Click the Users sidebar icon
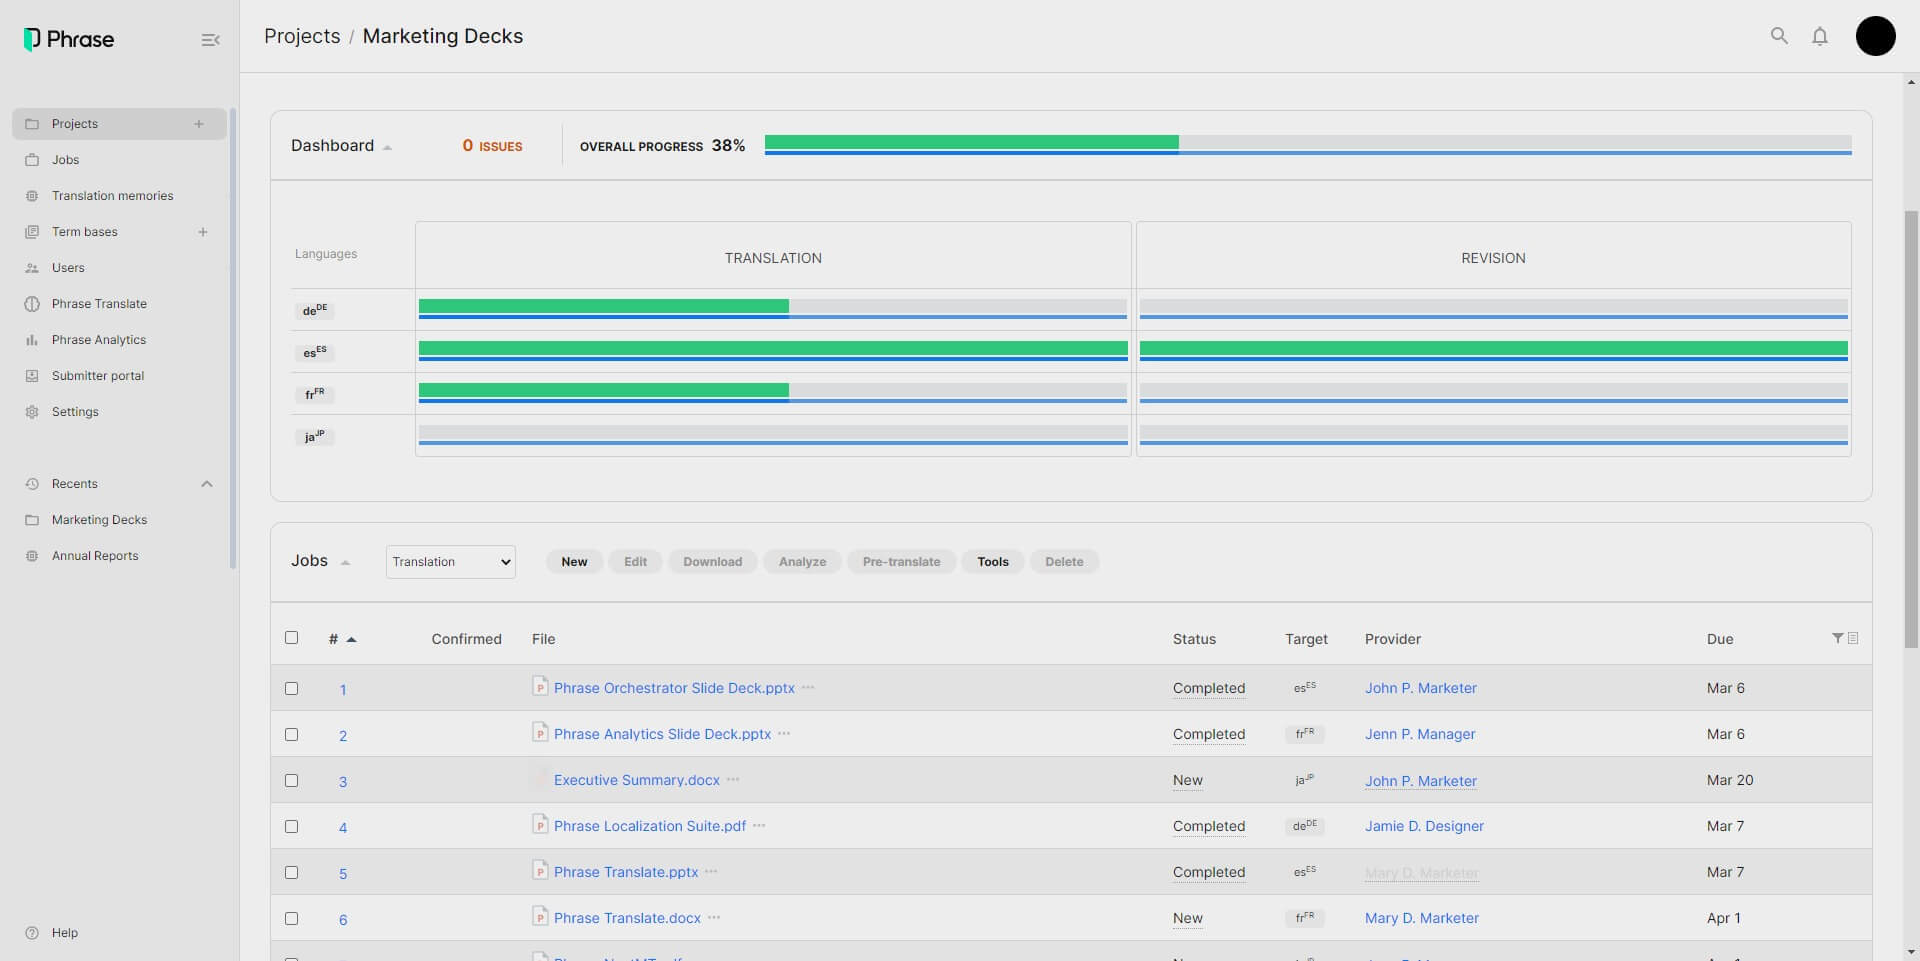 [32, 268]
